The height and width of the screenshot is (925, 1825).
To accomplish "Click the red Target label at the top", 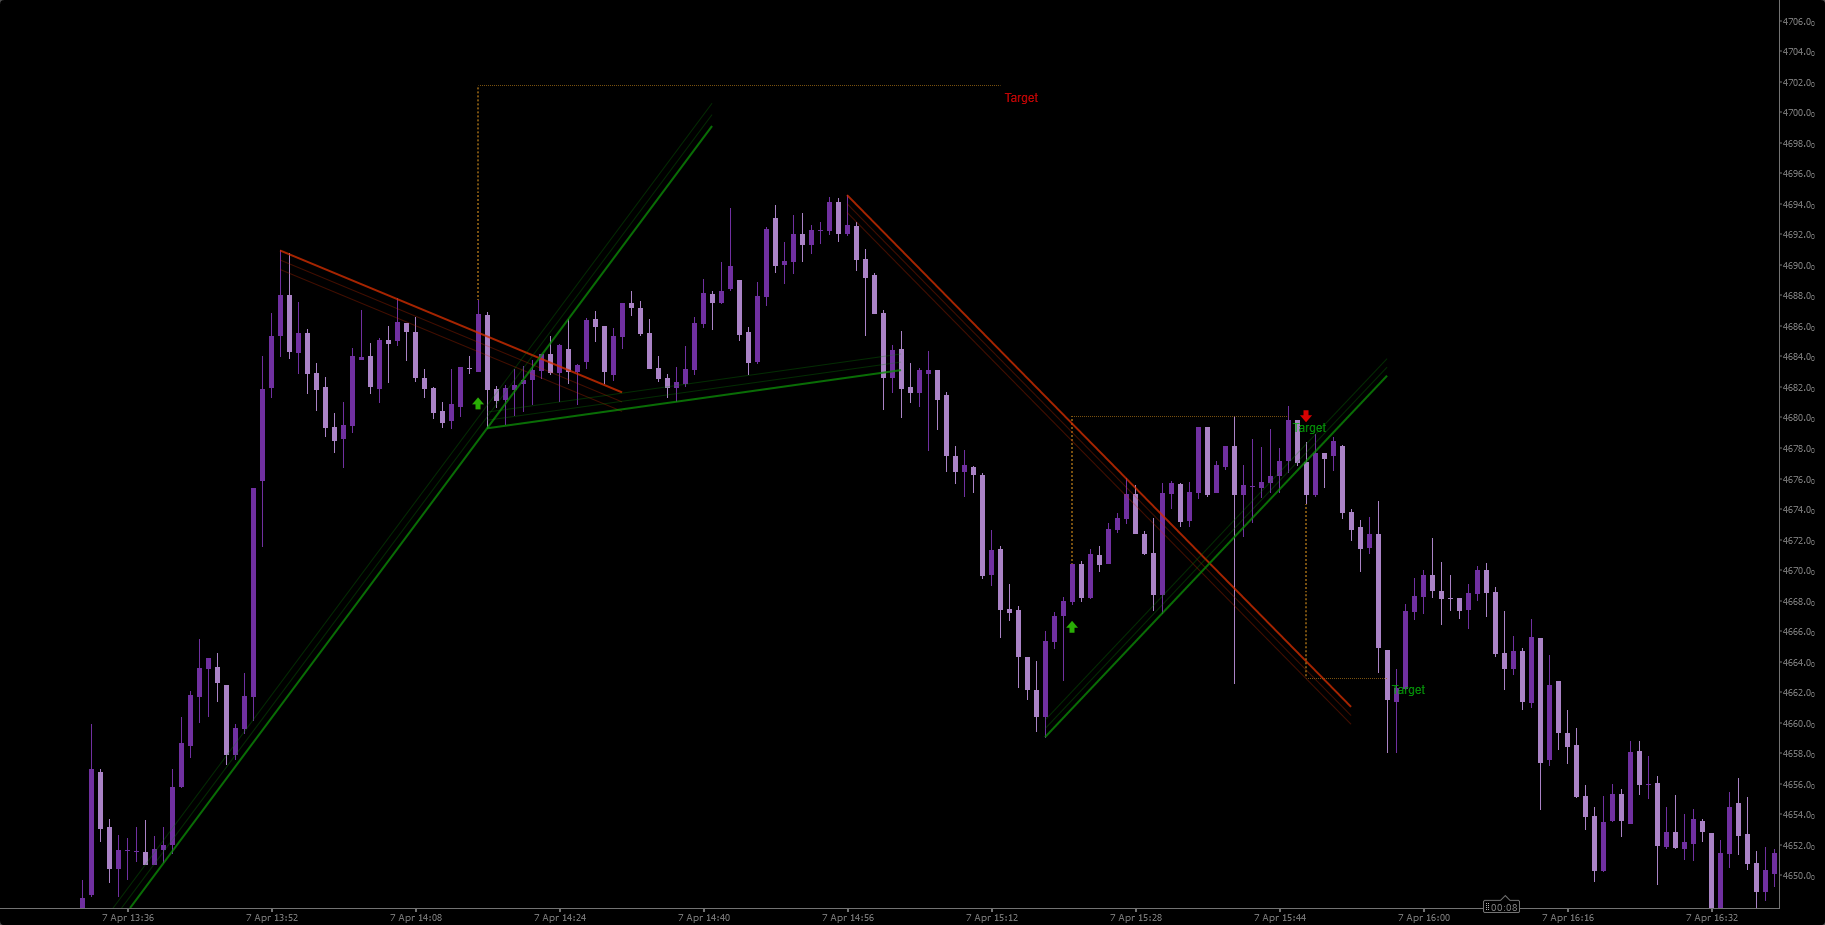I will (1021, 97).
